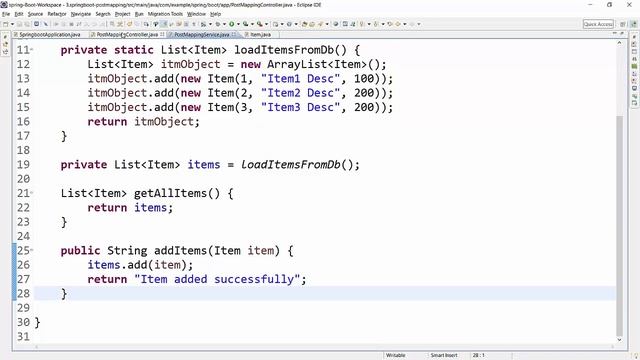Click the "Item3 Desc" string literal

300,107
